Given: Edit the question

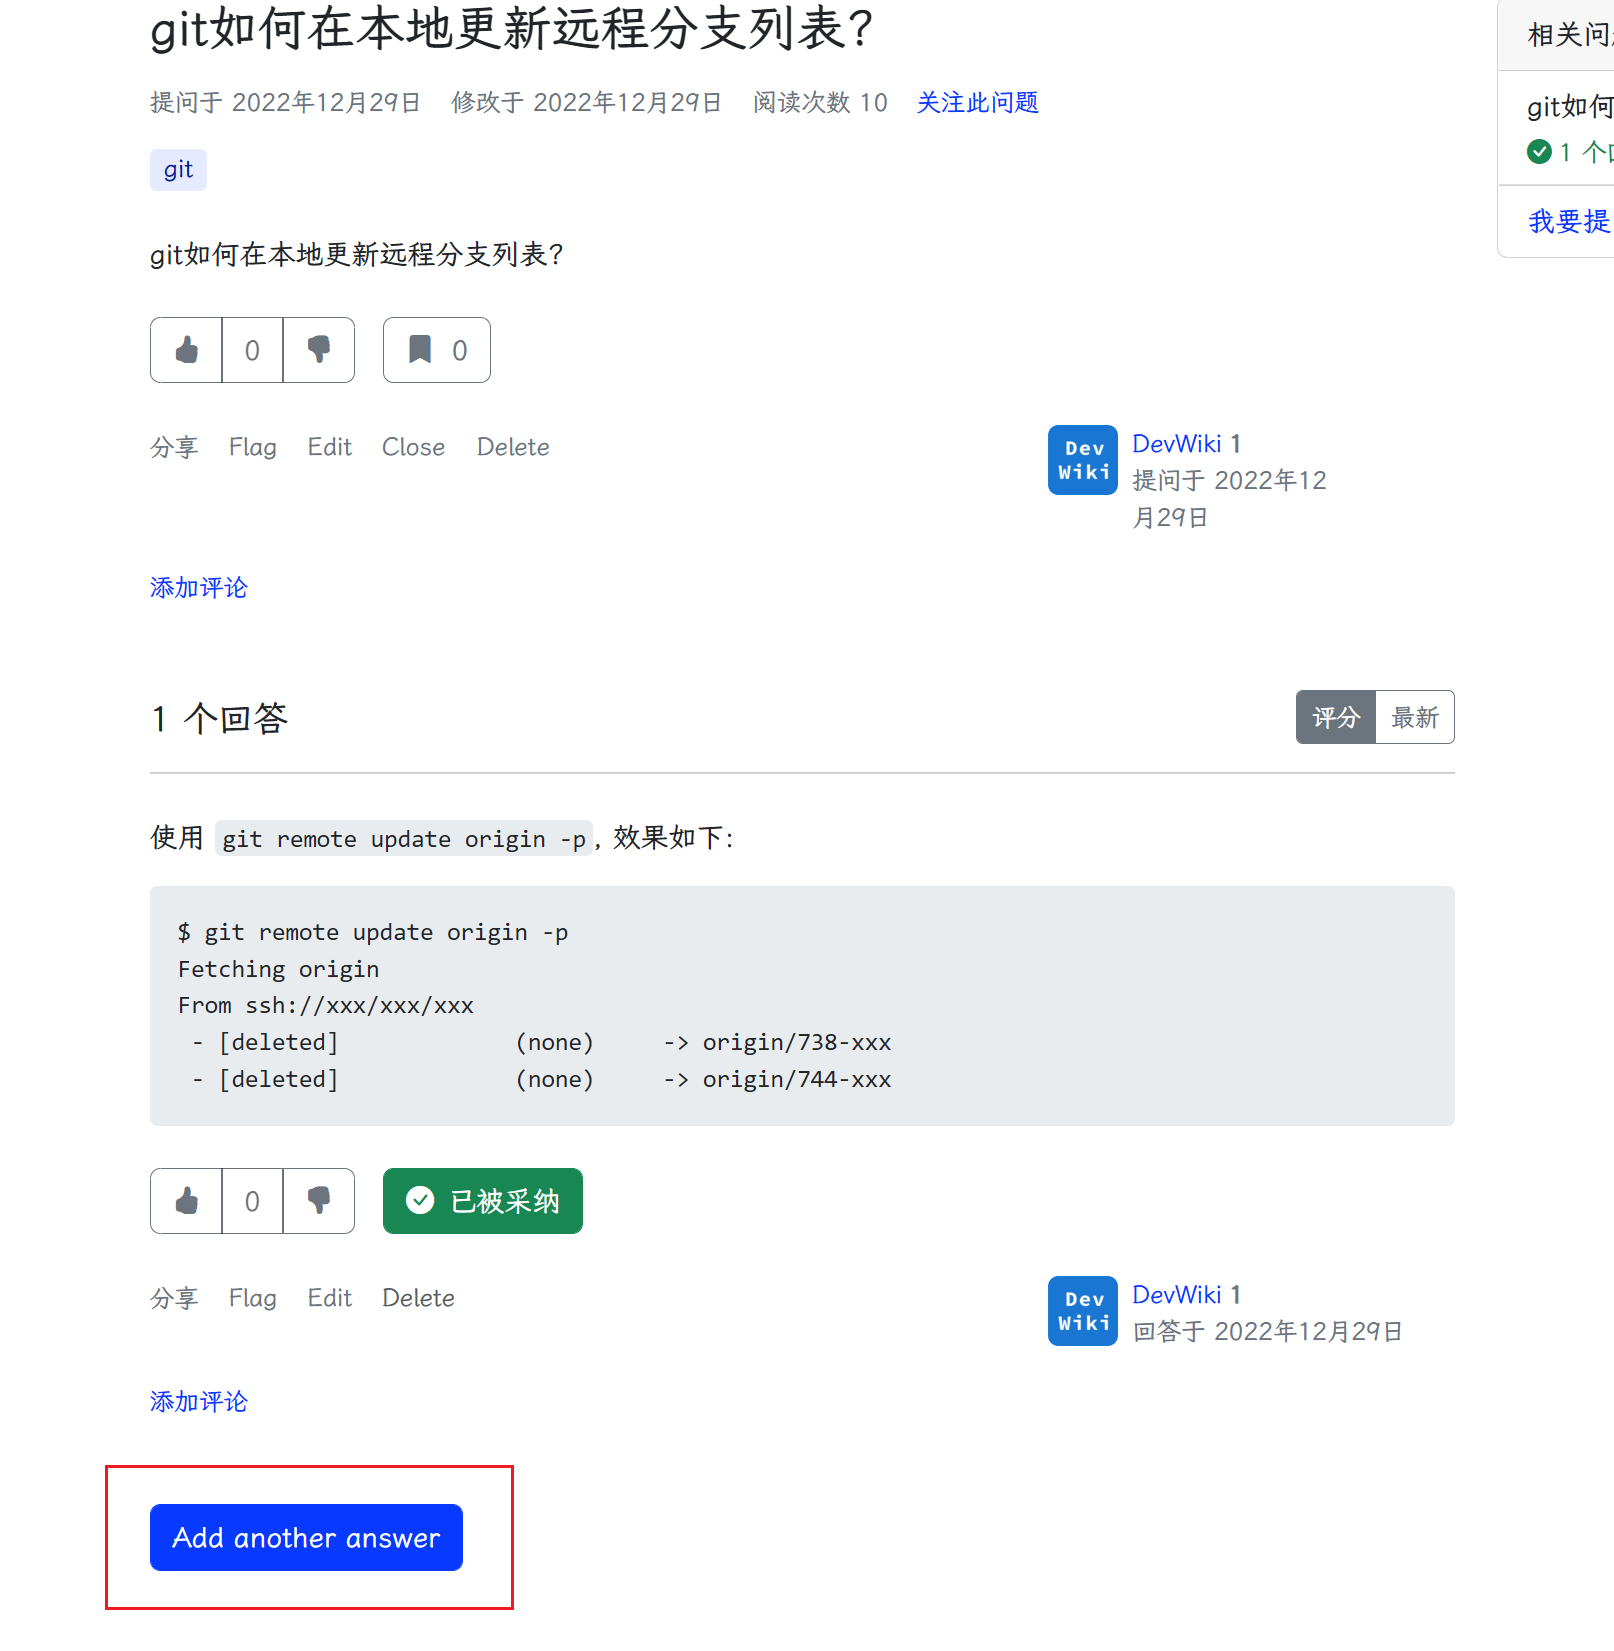Looking at the screenshot, I should 329,447.
